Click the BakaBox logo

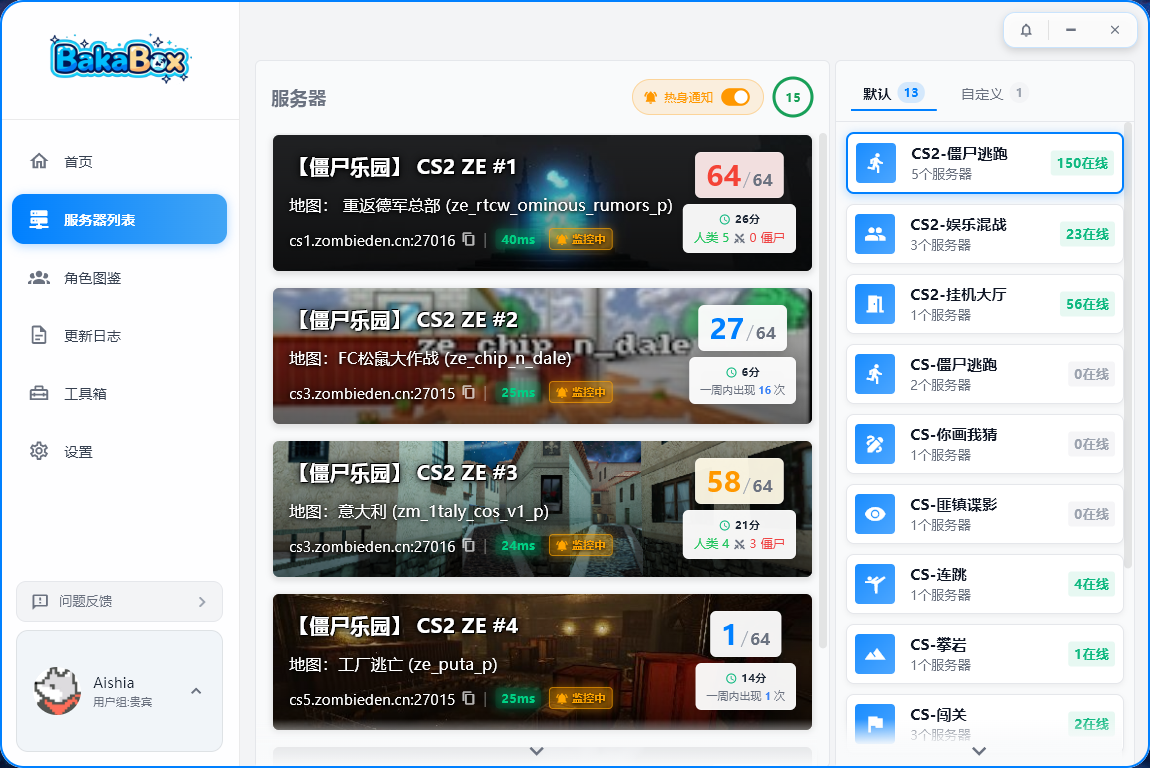120,59
